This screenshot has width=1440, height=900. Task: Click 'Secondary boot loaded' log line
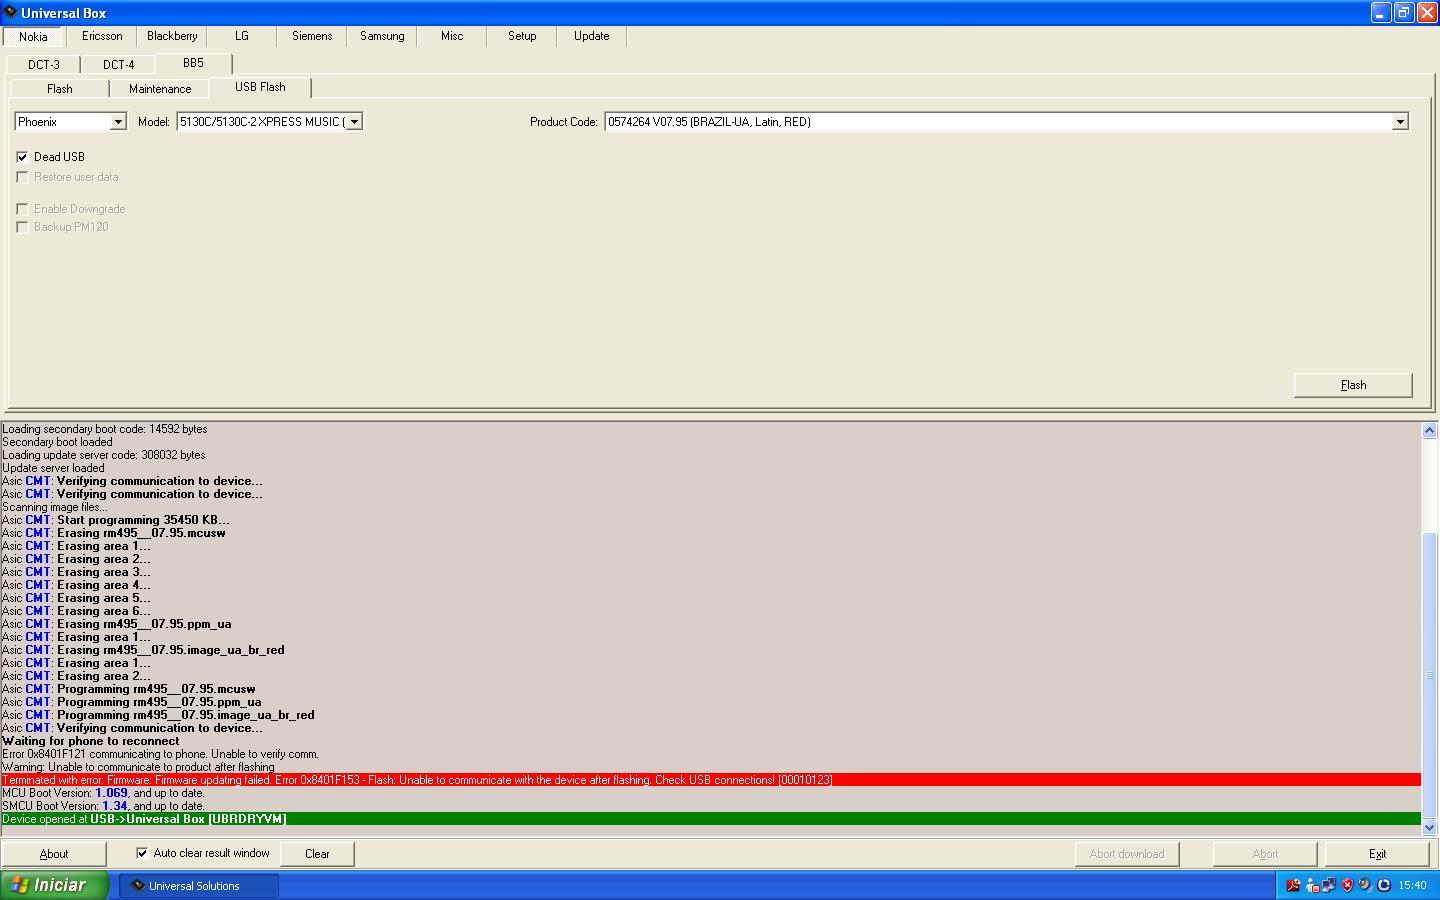point(57,442)
